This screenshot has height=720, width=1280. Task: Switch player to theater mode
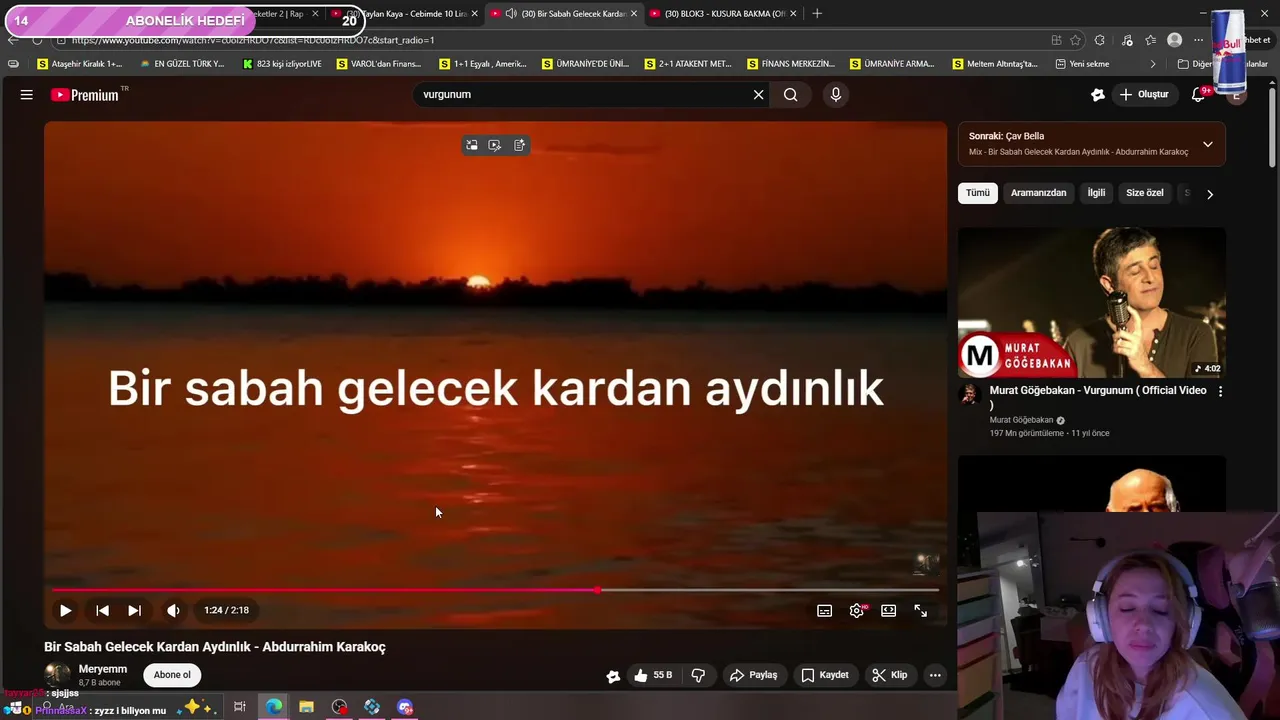click(888, 610)
